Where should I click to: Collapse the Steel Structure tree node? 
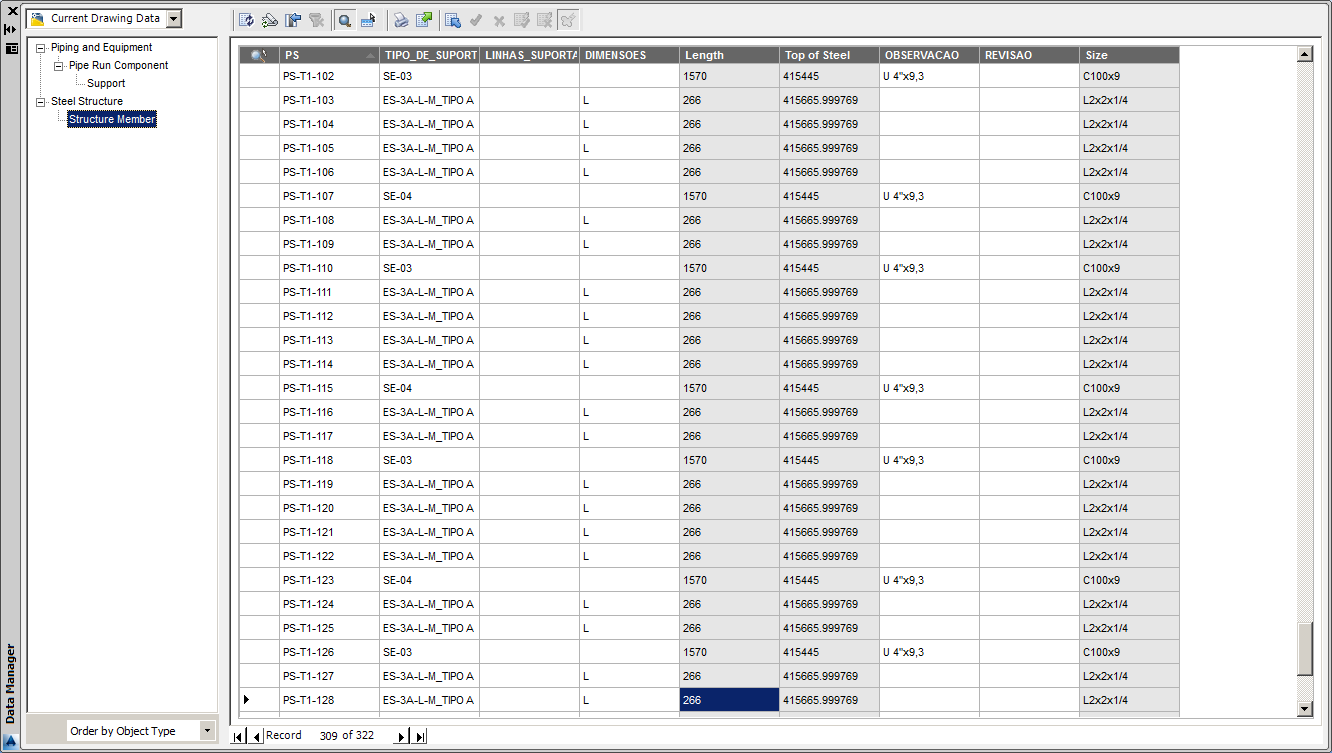click(40, 101)
